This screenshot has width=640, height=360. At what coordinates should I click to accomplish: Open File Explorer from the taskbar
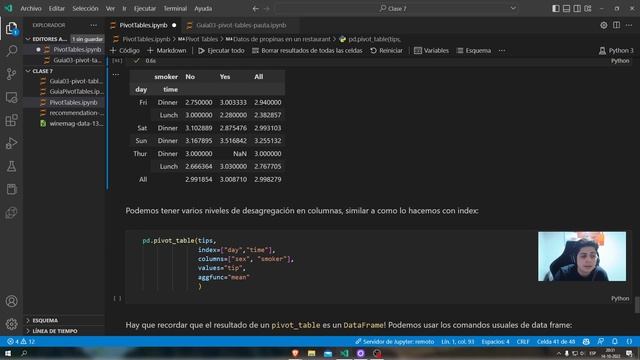(x=311, y=353)
